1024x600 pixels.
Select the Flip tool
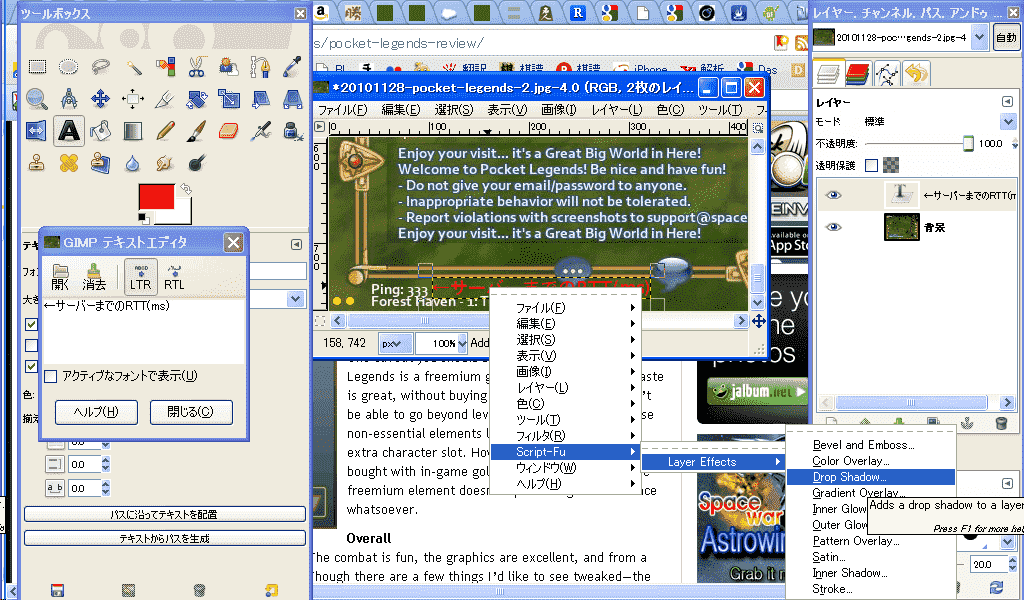36,131
